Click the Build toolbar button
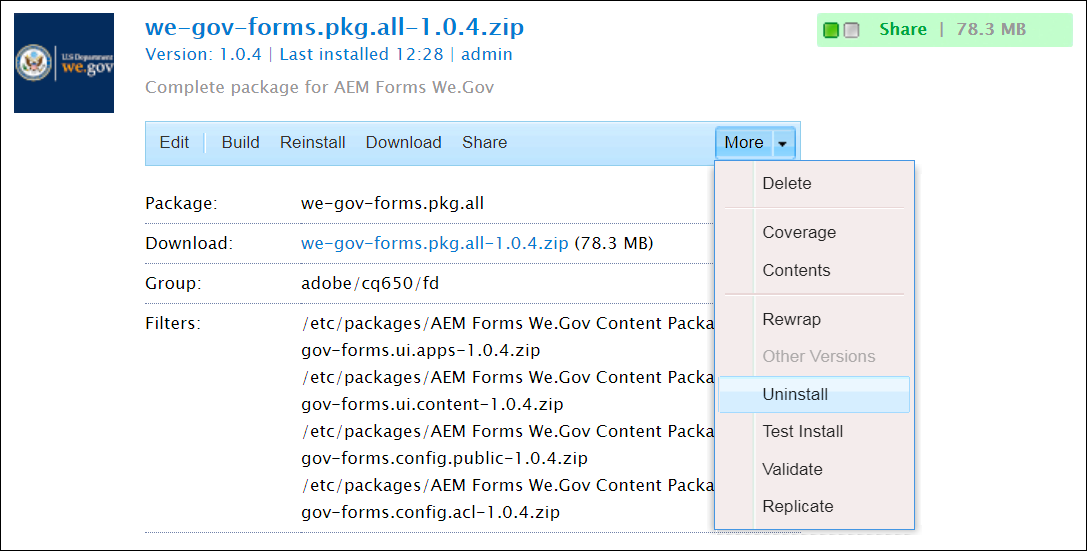Image resolution: width=1087 pixels, height=551 pixels. point(241,143)
